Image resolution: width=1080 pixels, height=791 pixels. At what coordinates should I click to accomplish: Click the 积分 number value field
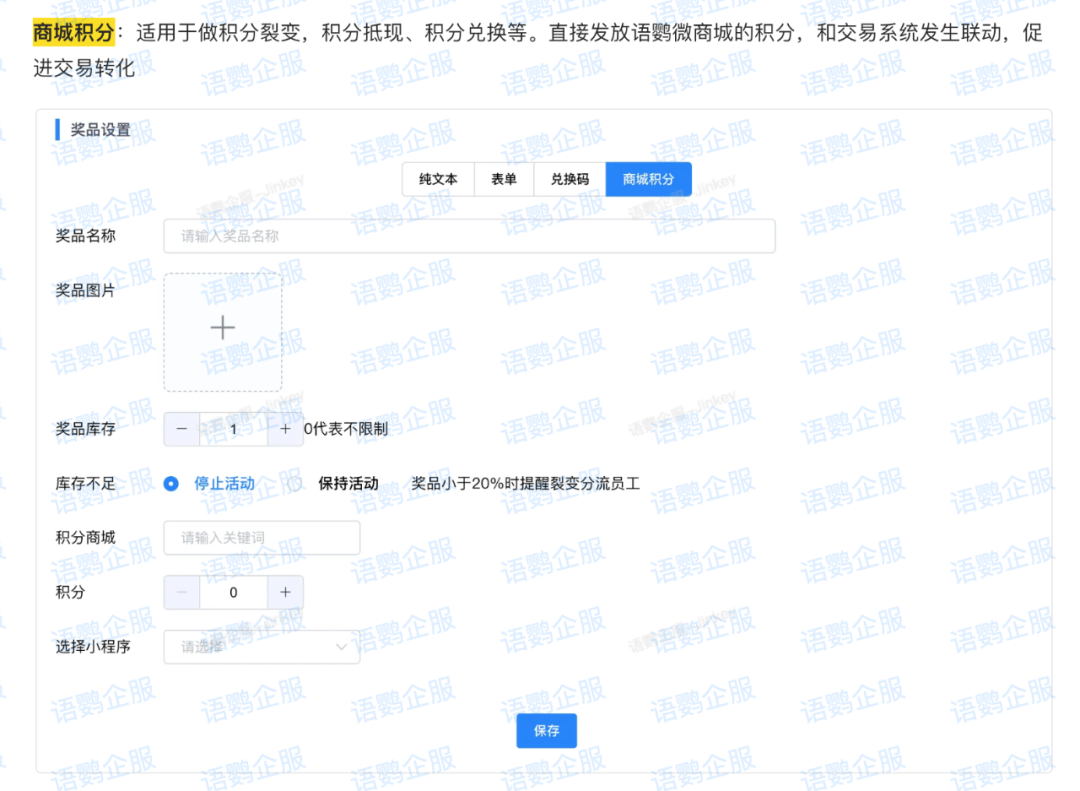[233, 592]
